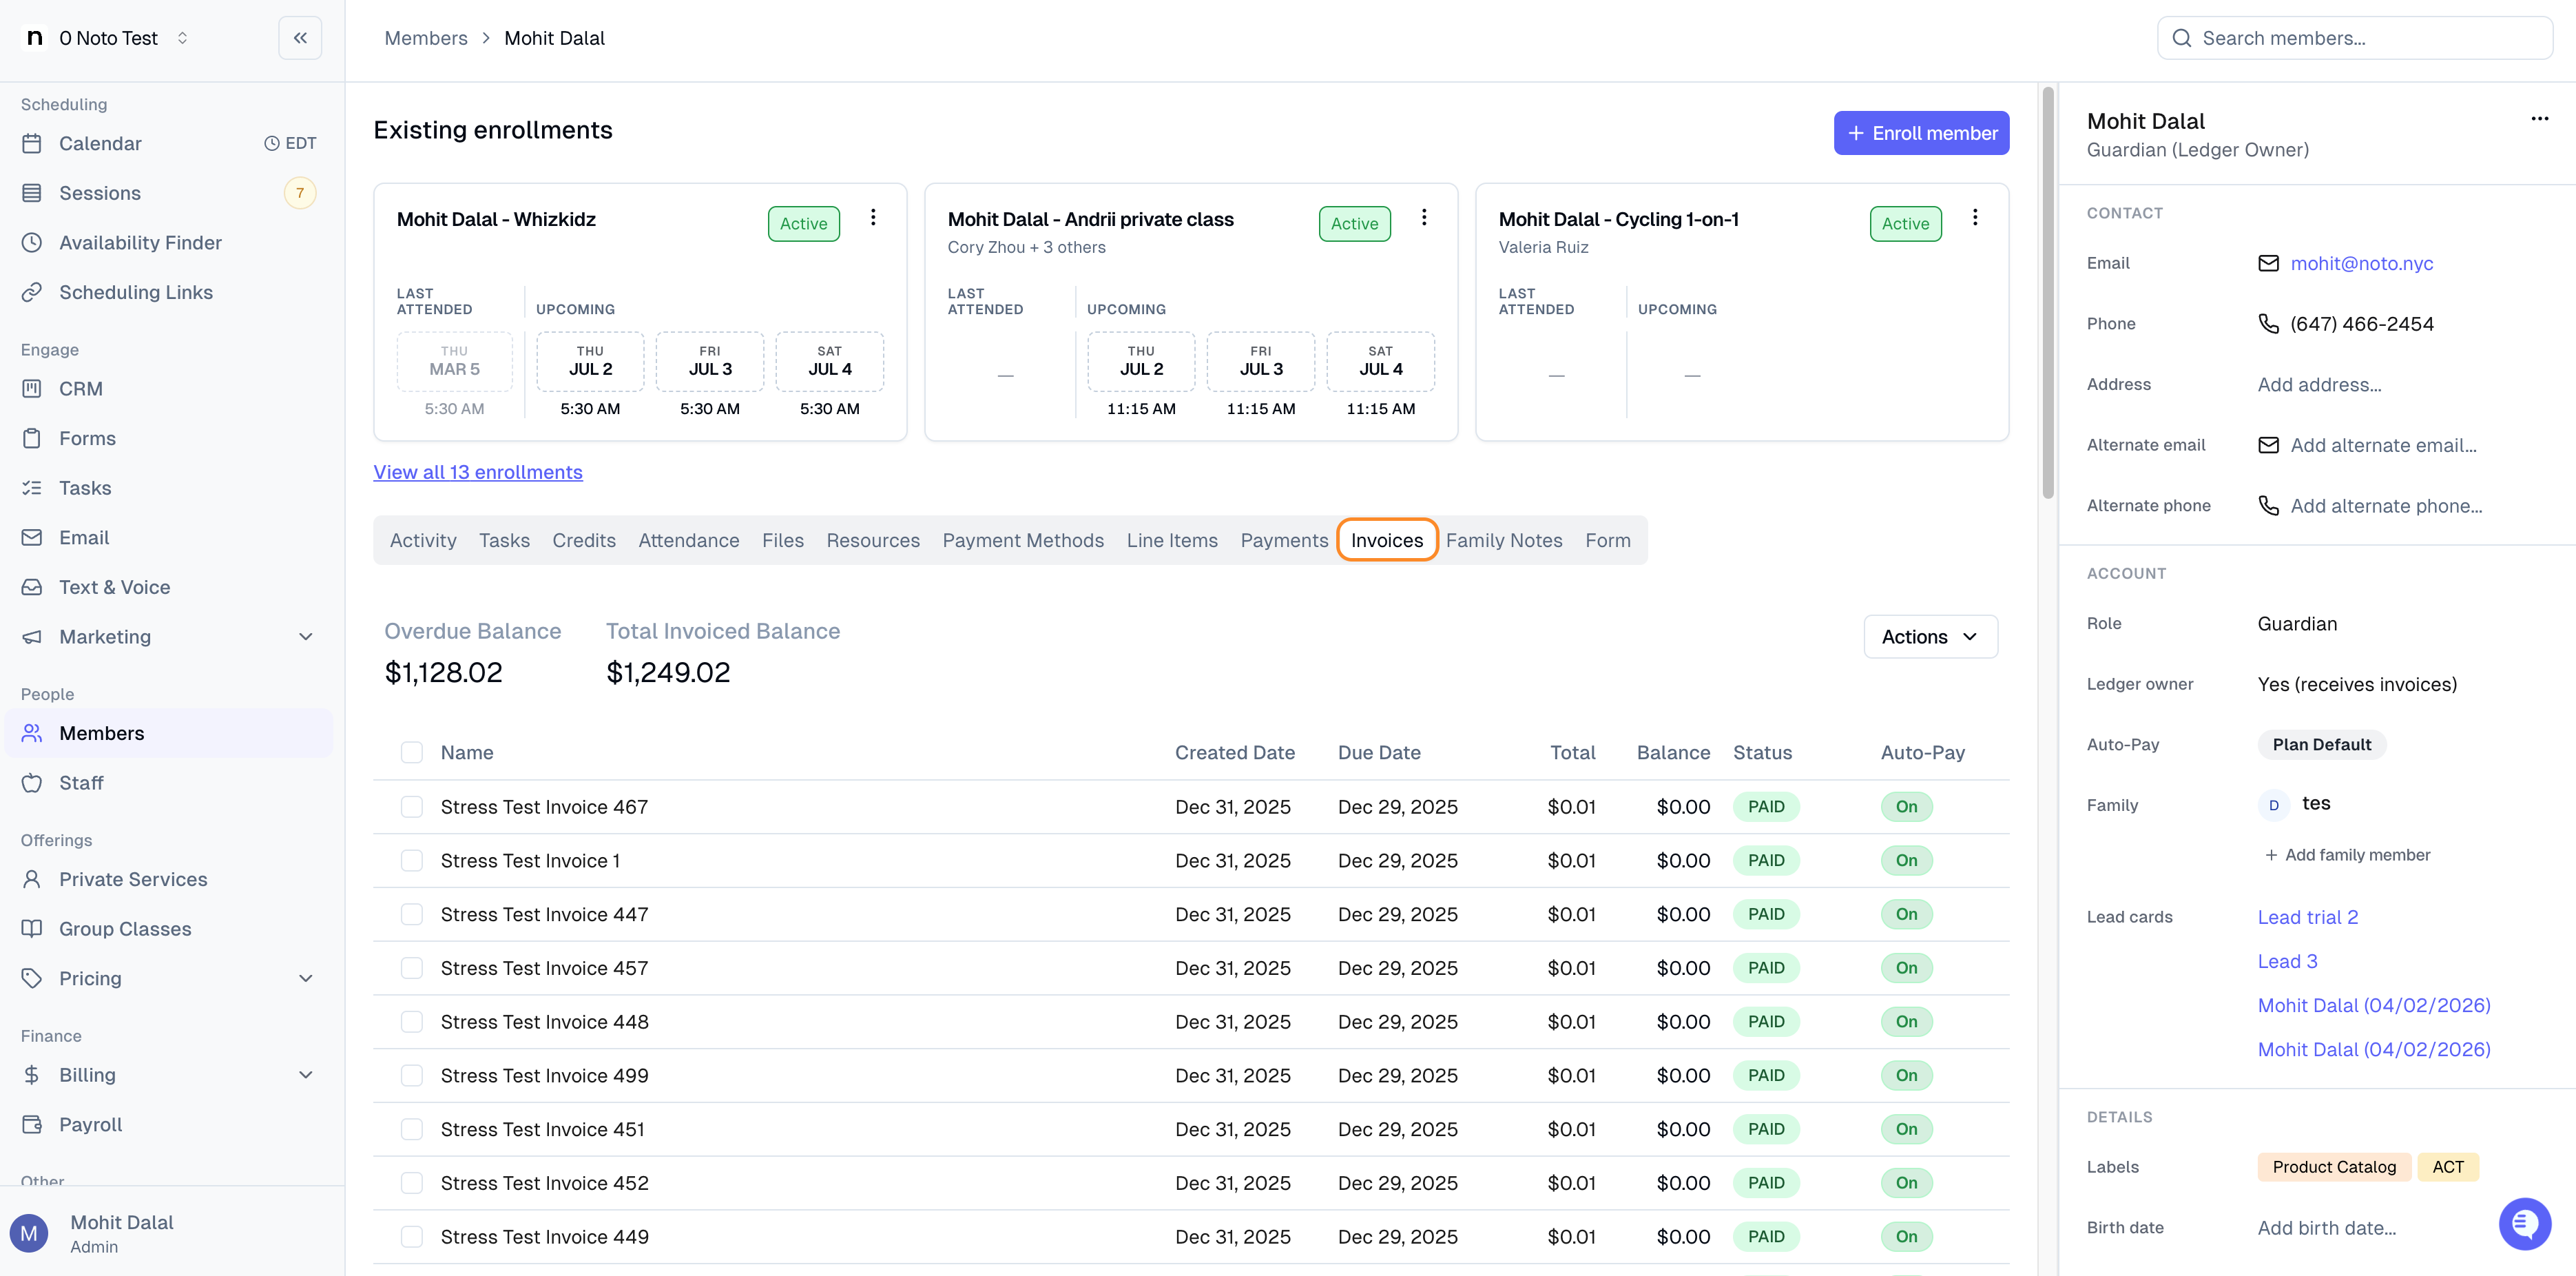Open three-dot menu on Cycling 1-on-1 card
Image resolution: width=2576 pixels, height=1276 pixels.
[1975, 218]
